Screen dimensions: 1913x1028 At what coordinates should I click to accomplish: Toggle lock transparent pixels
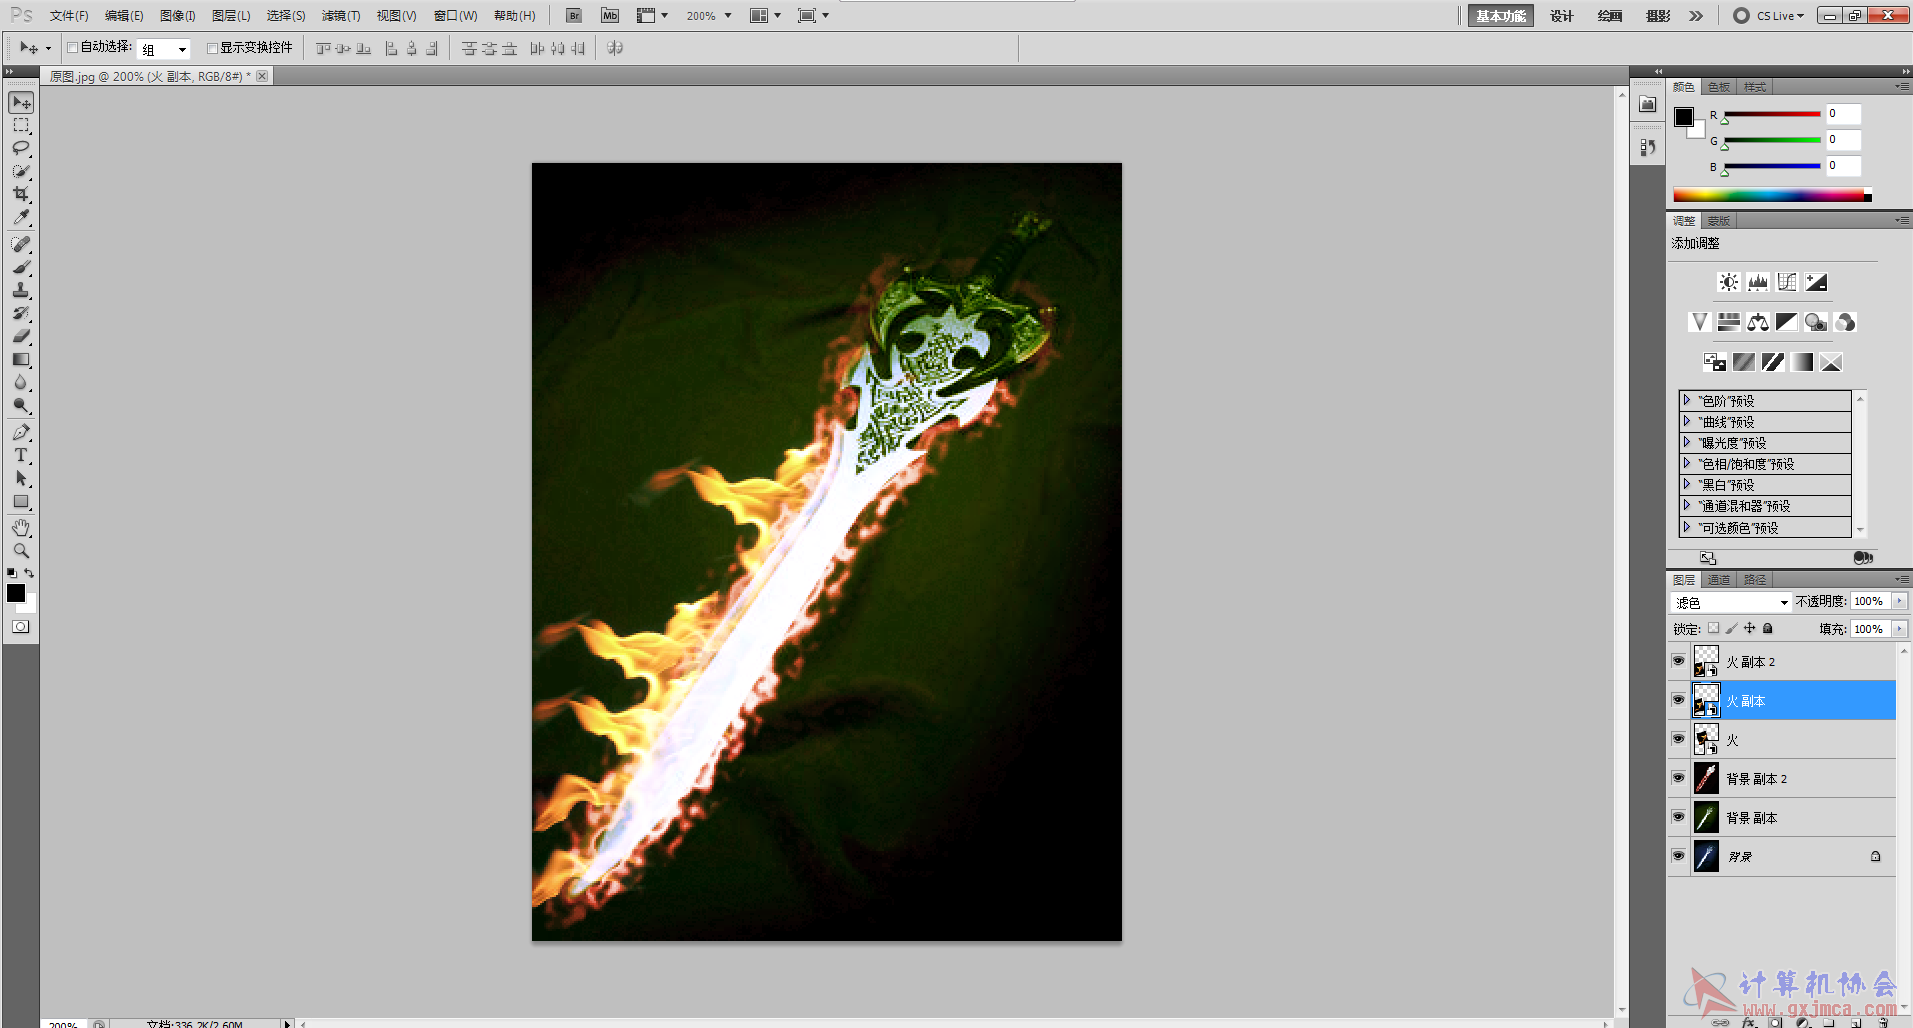(1713, 628)
